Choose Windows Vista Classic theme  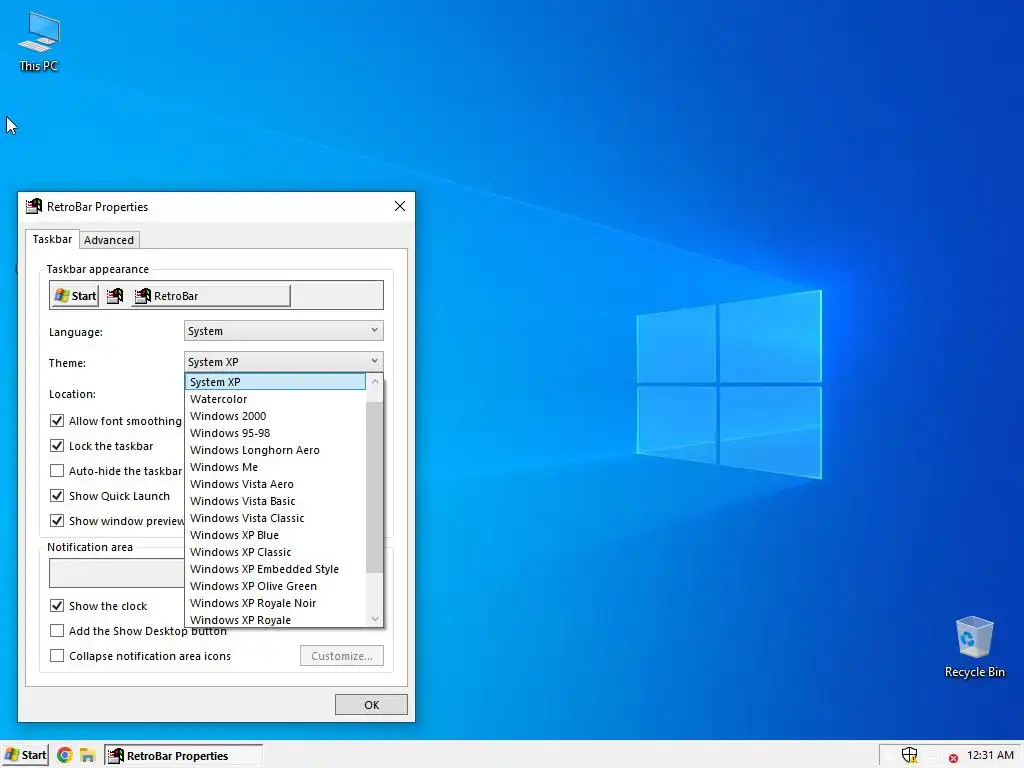(x=275, y=518)
